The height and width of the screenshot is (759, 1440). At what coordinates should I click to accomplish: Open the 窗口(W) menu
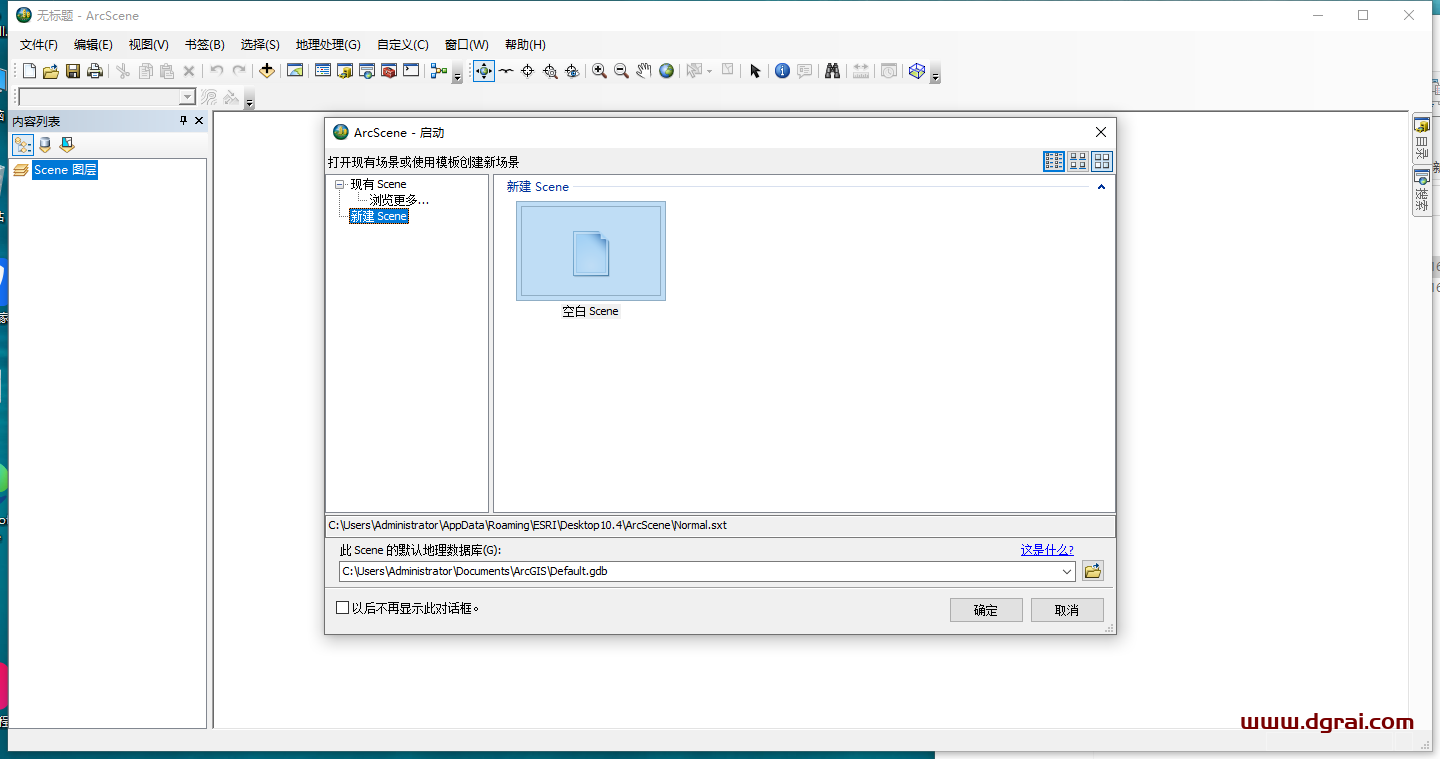point(467,45)
